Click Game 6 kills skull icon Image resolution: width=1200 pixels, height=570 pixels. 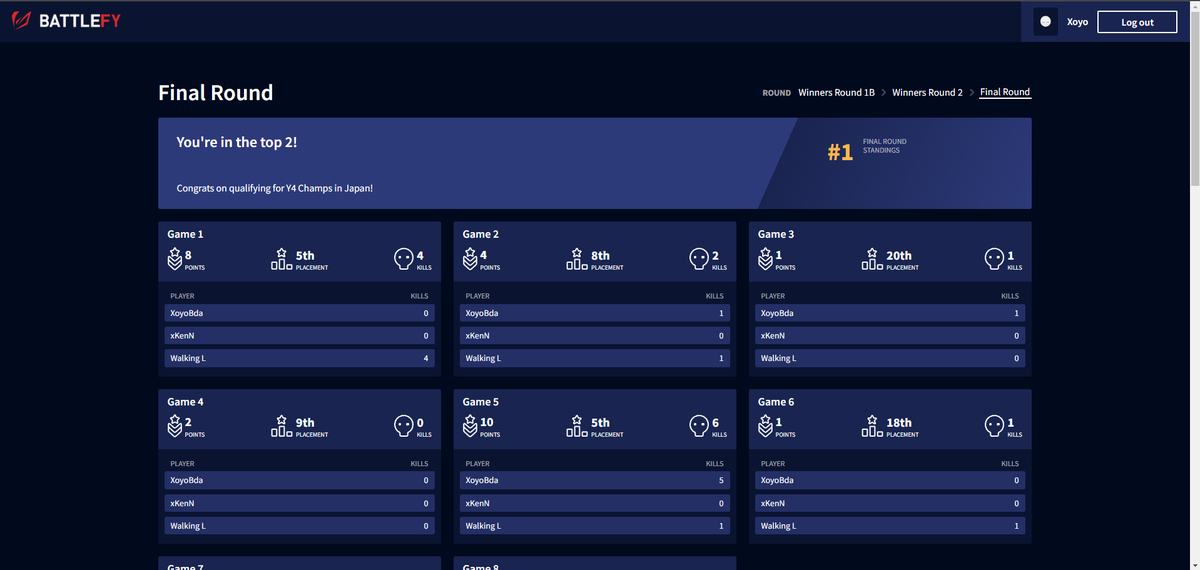[x=994, y=427]
